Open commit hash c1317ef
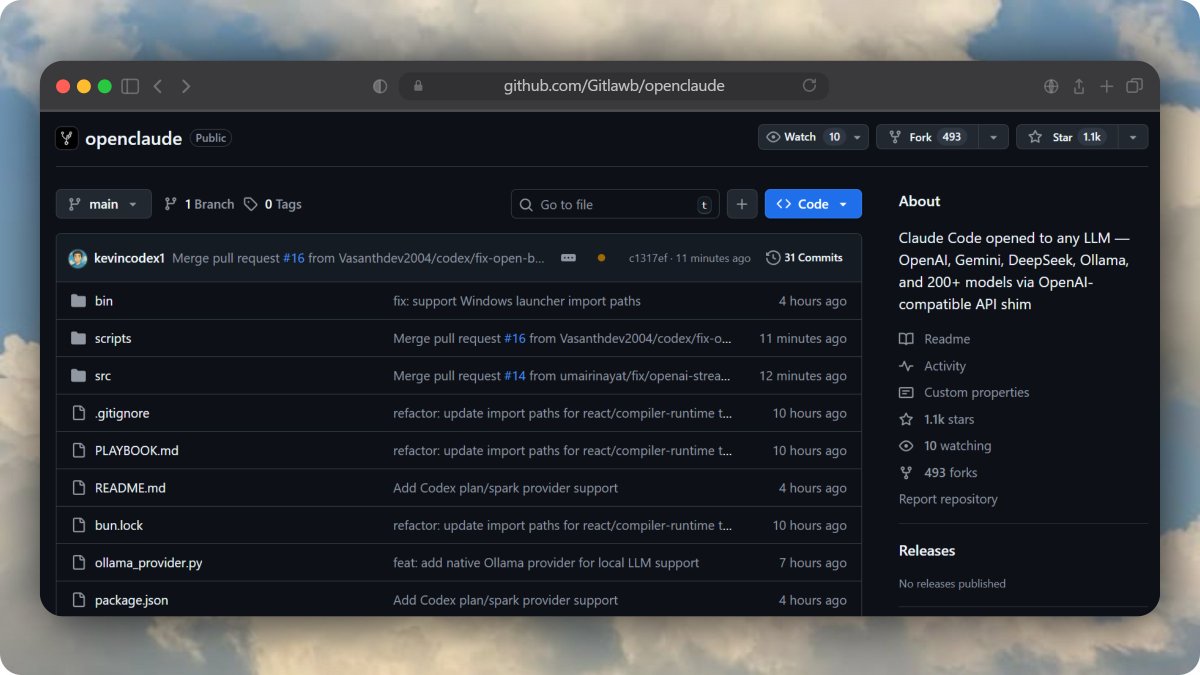The width and height of the screenshot is (1200, 675). [x=649, y=258]
